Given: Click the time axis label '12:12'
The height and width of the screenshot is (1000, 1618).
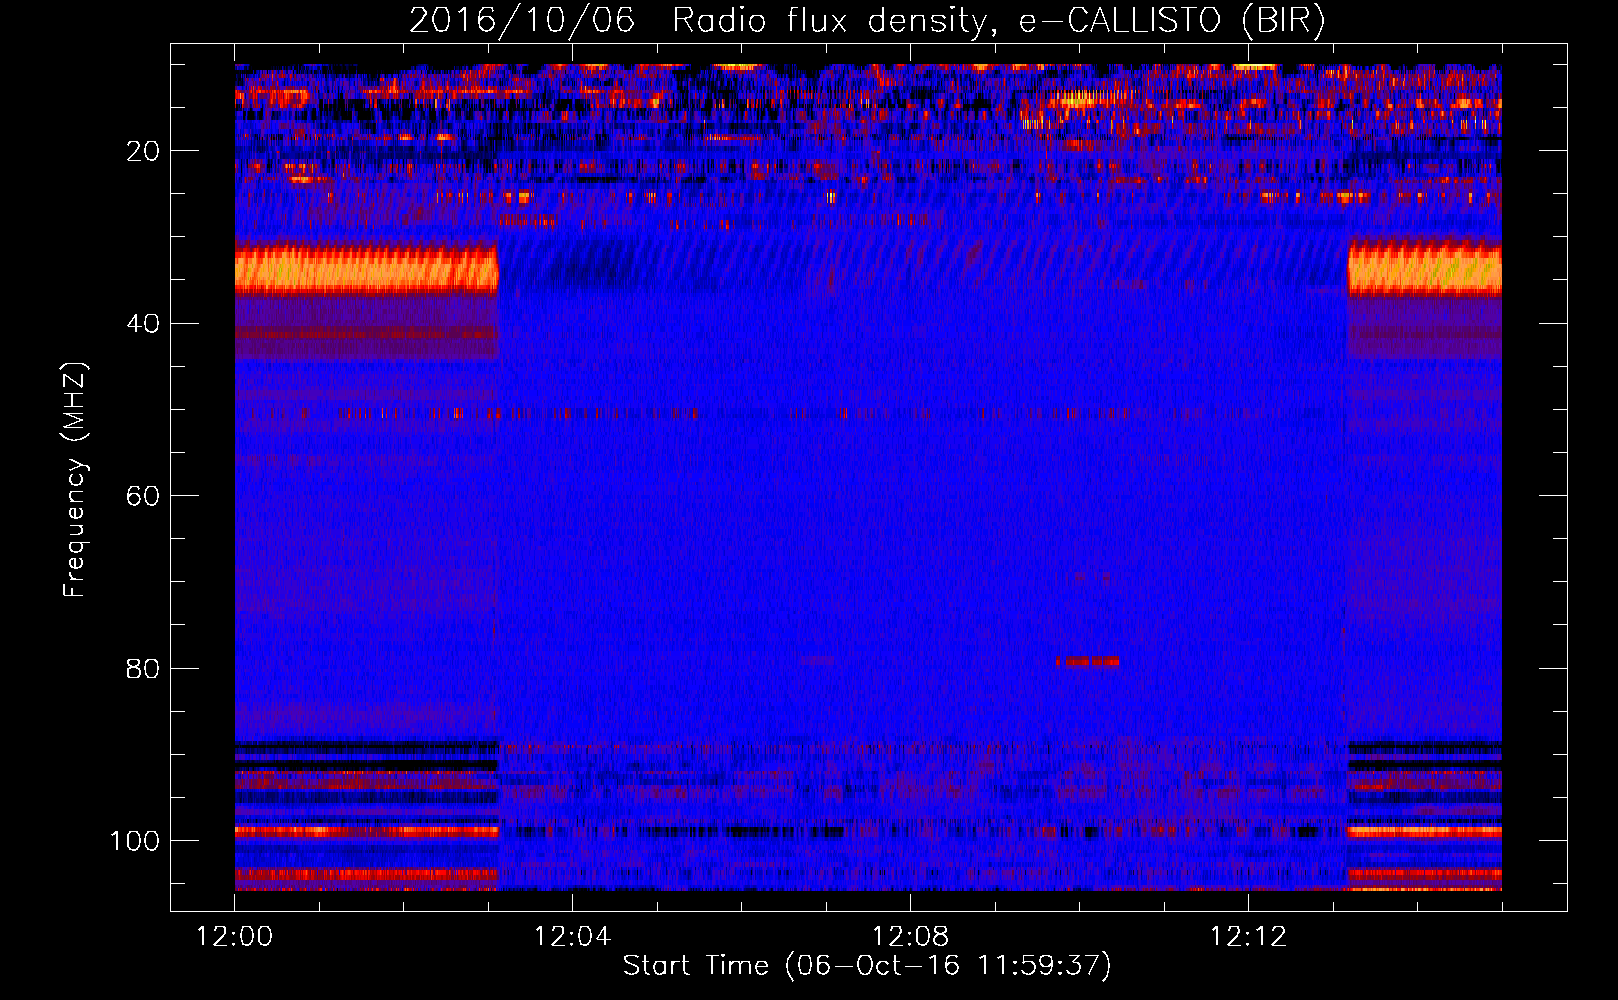Looking at the screenshot, I should [1248, 937].
